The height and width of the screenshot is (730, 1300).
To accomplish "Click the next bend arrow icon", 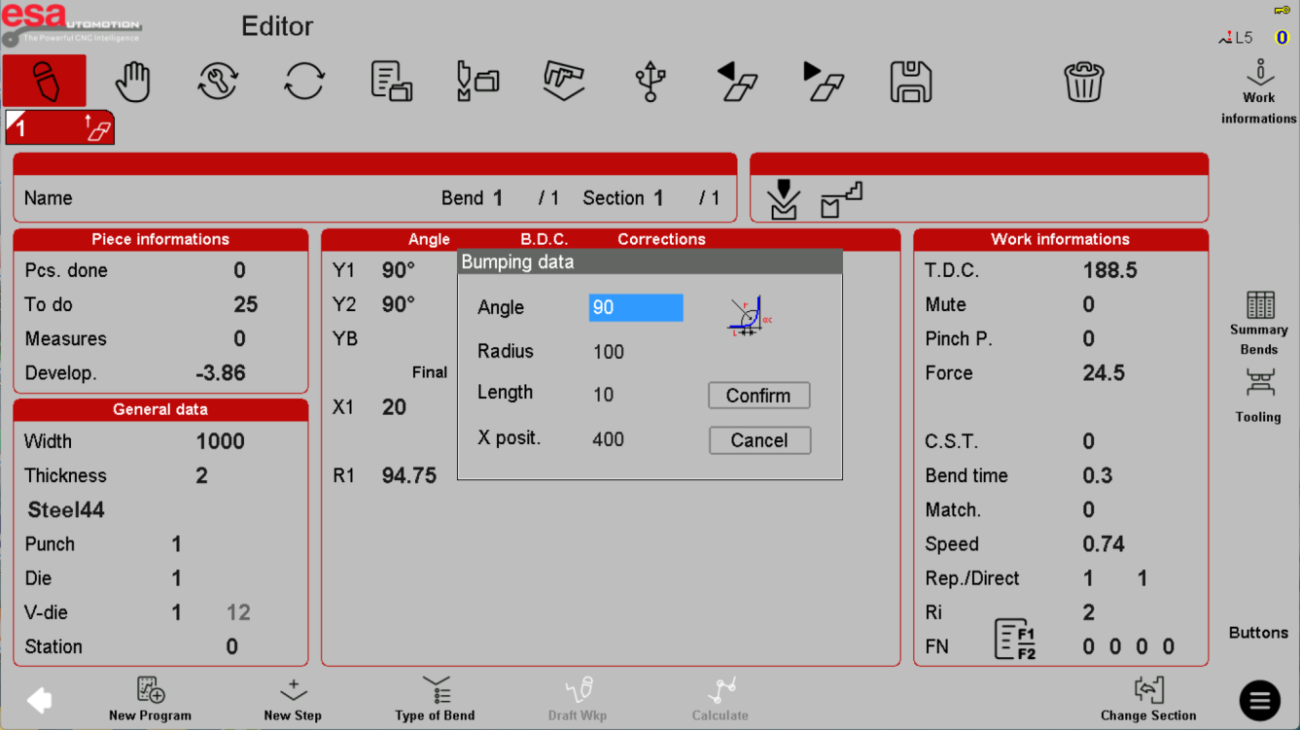I will [823, 81].
